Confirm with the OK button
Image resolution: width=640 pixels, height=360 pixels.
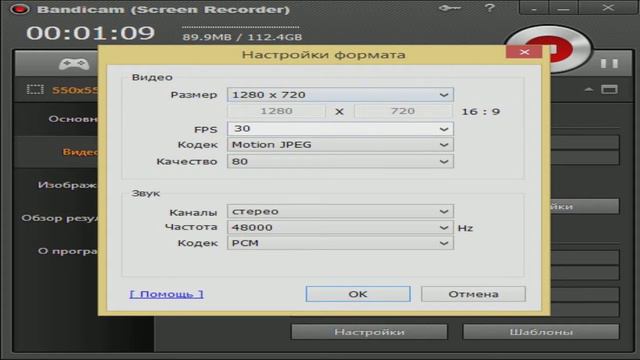click(x=358, y=294)
